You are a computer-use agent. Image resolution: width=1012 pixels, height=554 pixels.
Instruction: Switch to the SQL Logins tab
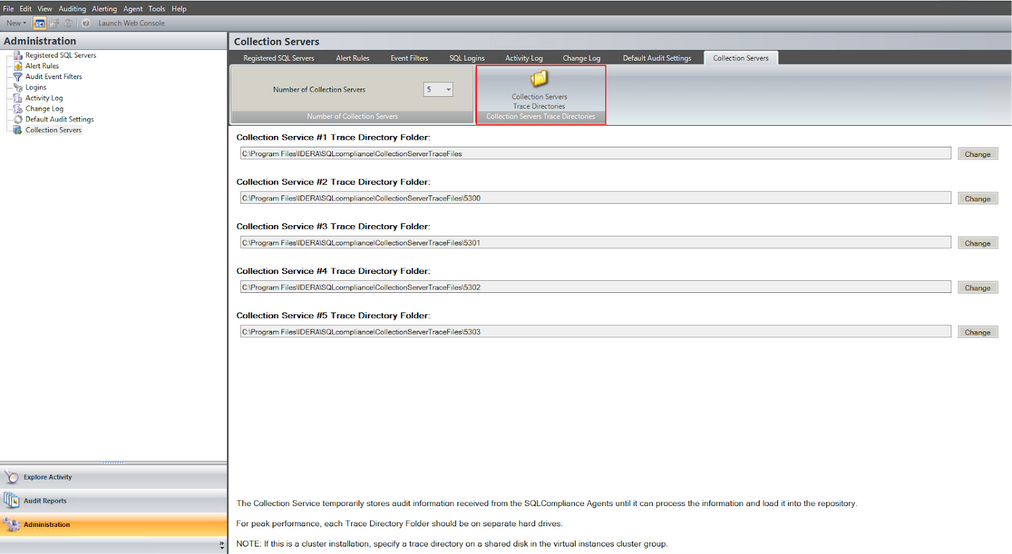[467, 58]
